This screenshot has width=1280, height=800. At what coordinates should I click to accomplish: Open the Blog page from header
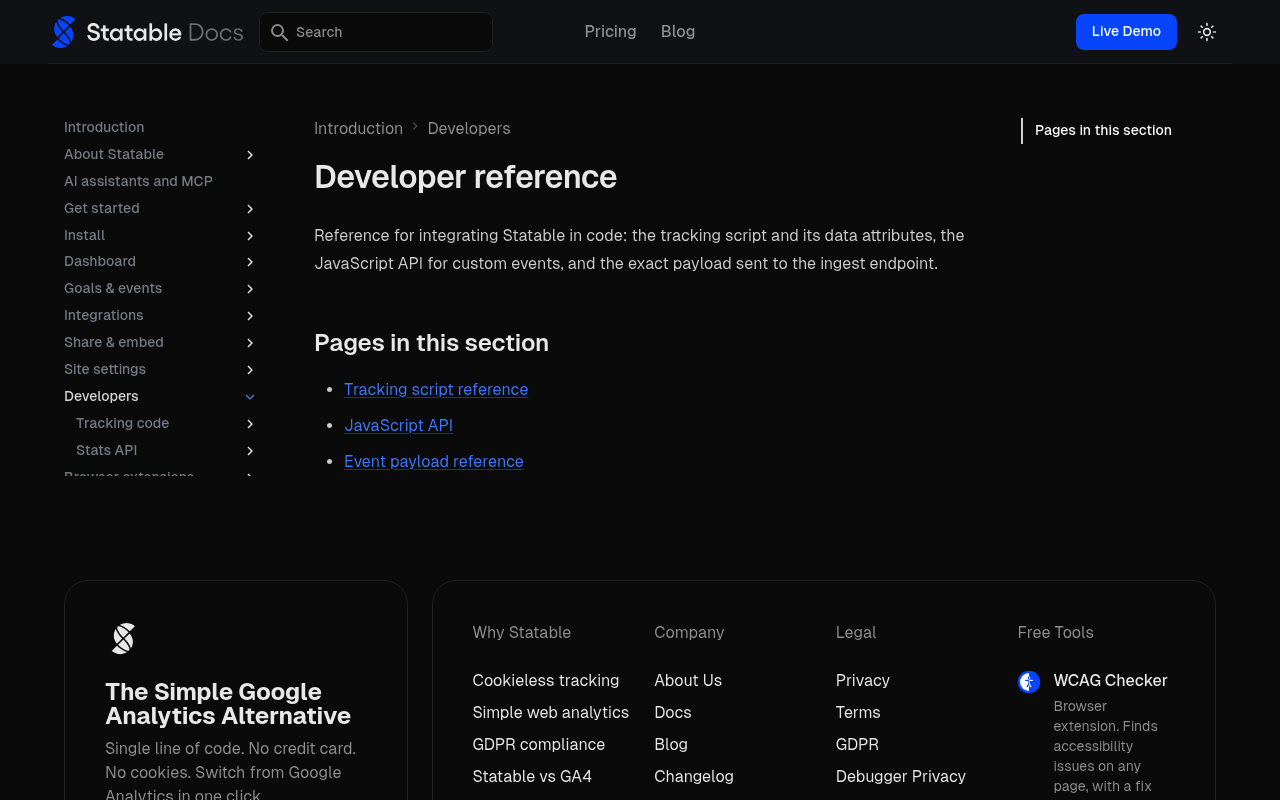click(678, 32)
